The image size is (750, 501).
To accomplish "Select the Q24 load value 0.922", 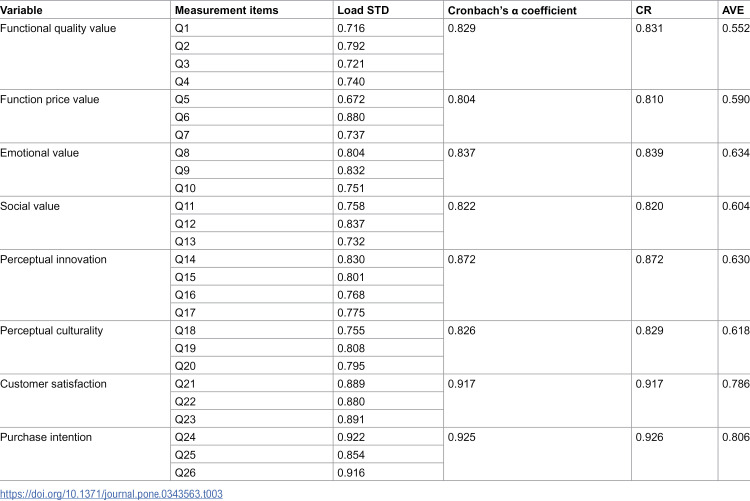I will pos(351,437).
